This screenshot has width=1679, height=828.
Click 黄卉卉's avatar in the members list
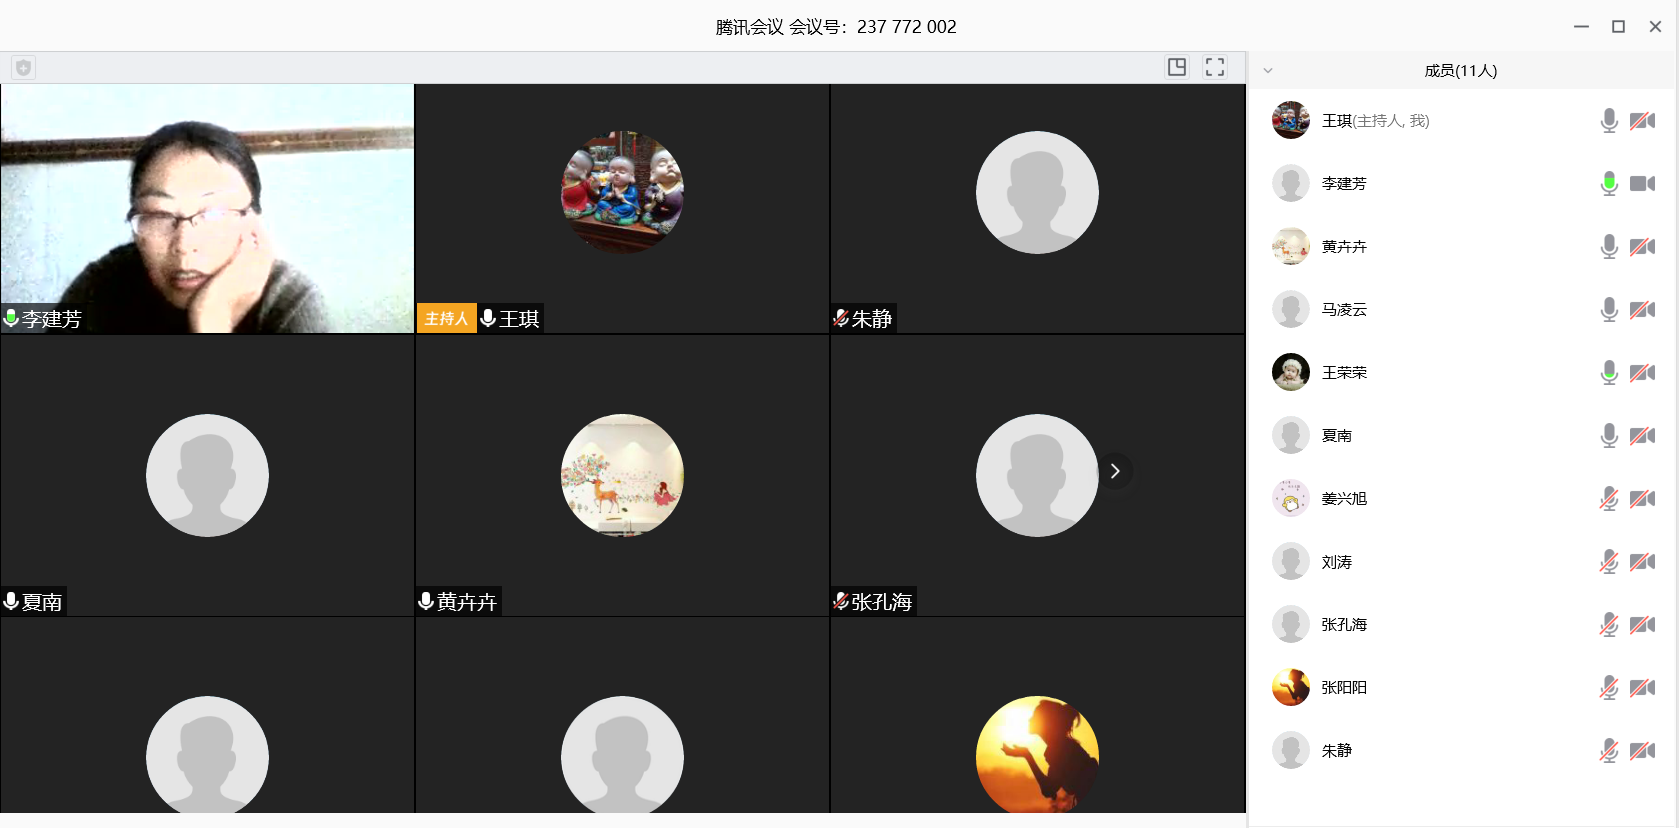click(1290, 246)
